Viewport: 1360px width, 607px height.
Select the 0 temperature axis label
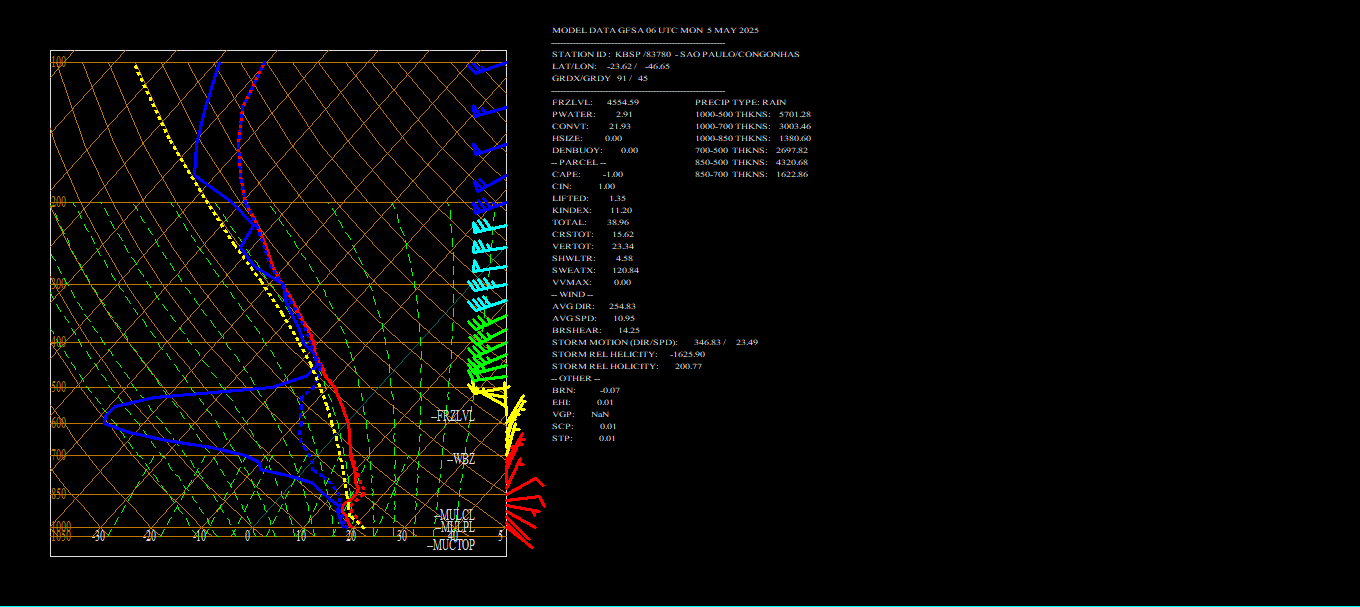point(248,536)
